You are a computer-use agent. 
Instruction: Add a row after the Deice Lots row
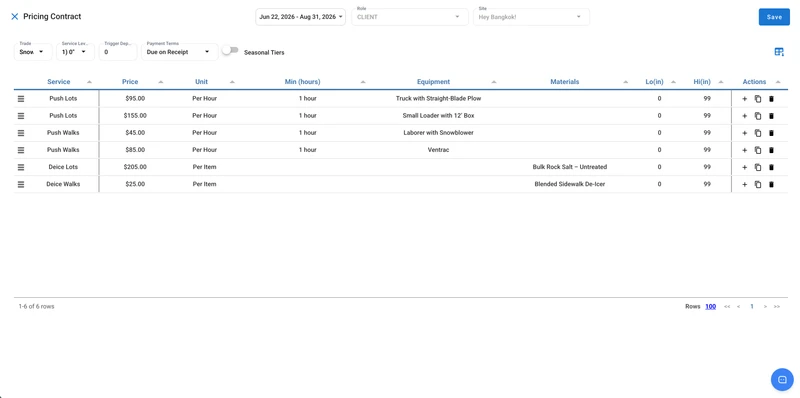(x=744, y=167)
